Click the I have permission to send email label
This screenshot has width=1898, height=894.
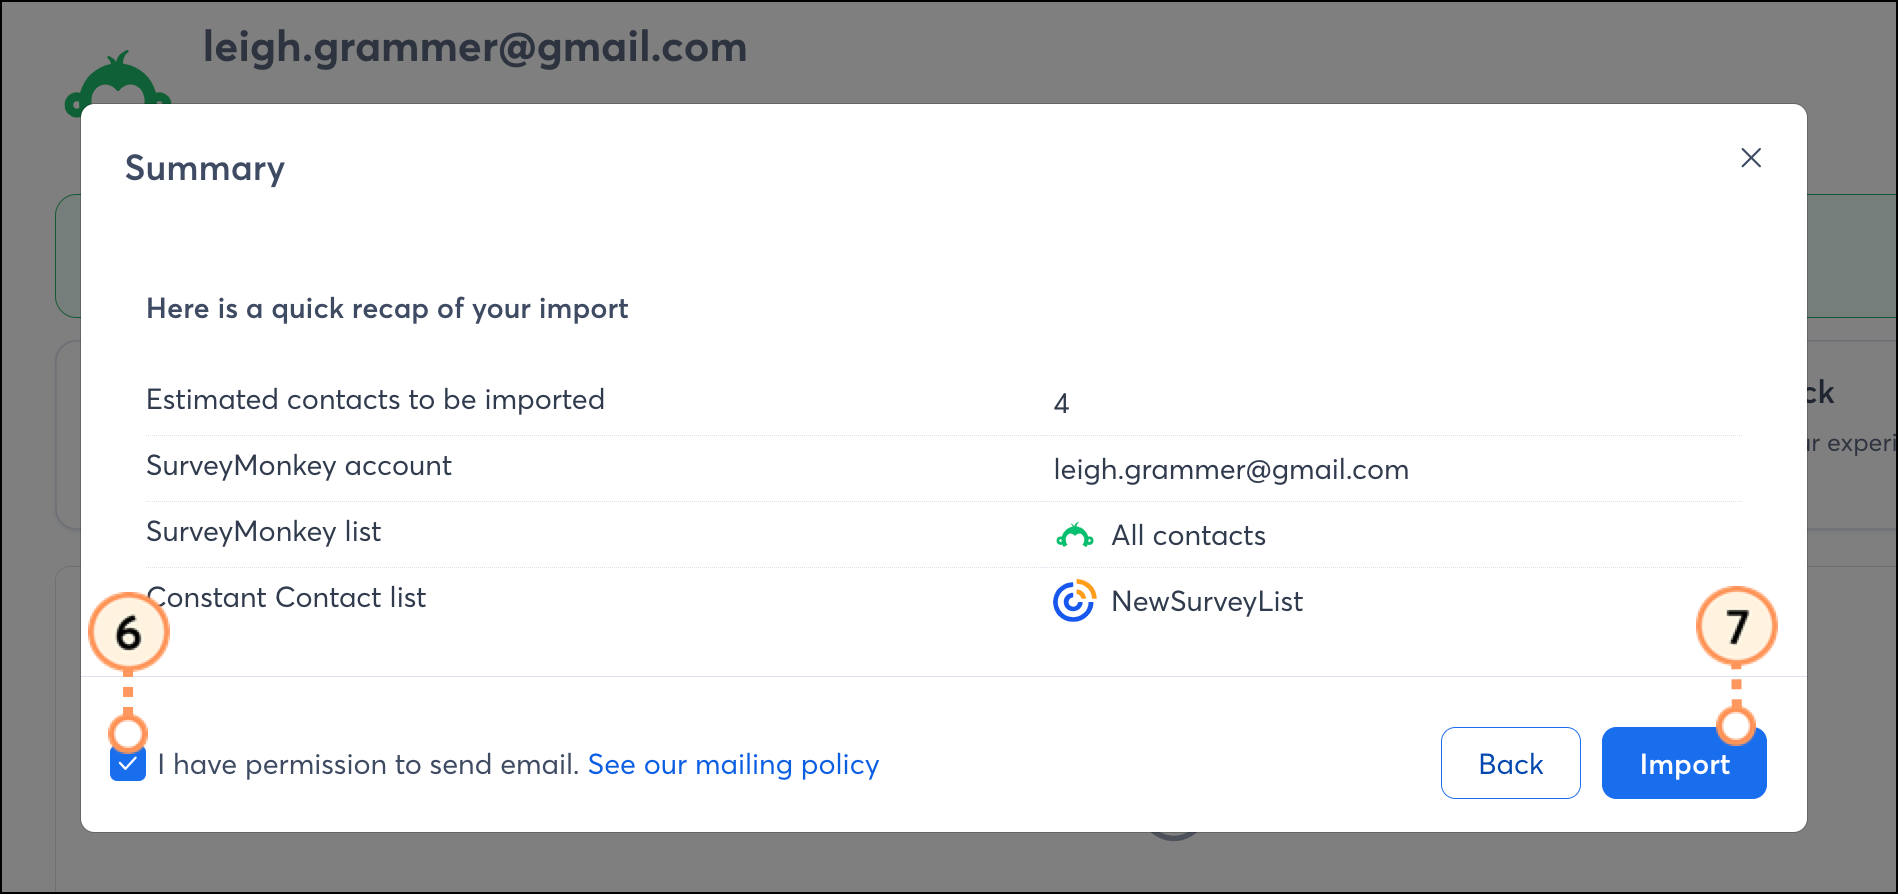tap(369, 765)
